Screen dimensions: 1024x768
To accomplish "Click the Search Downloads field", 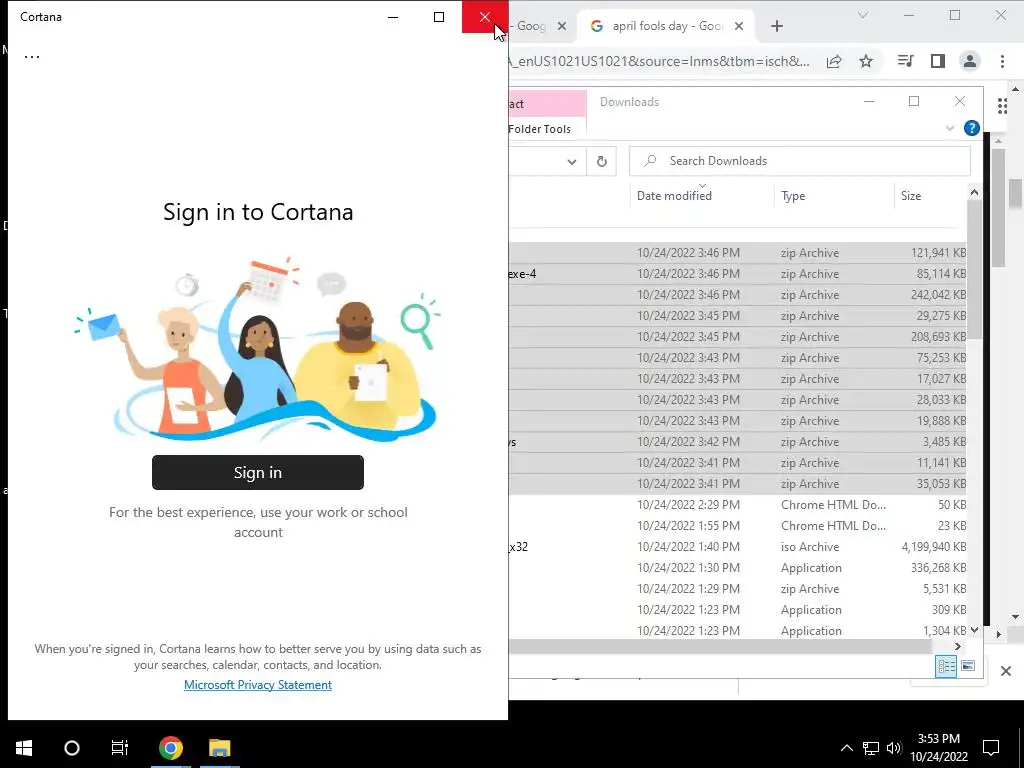I will coord(799,161).
